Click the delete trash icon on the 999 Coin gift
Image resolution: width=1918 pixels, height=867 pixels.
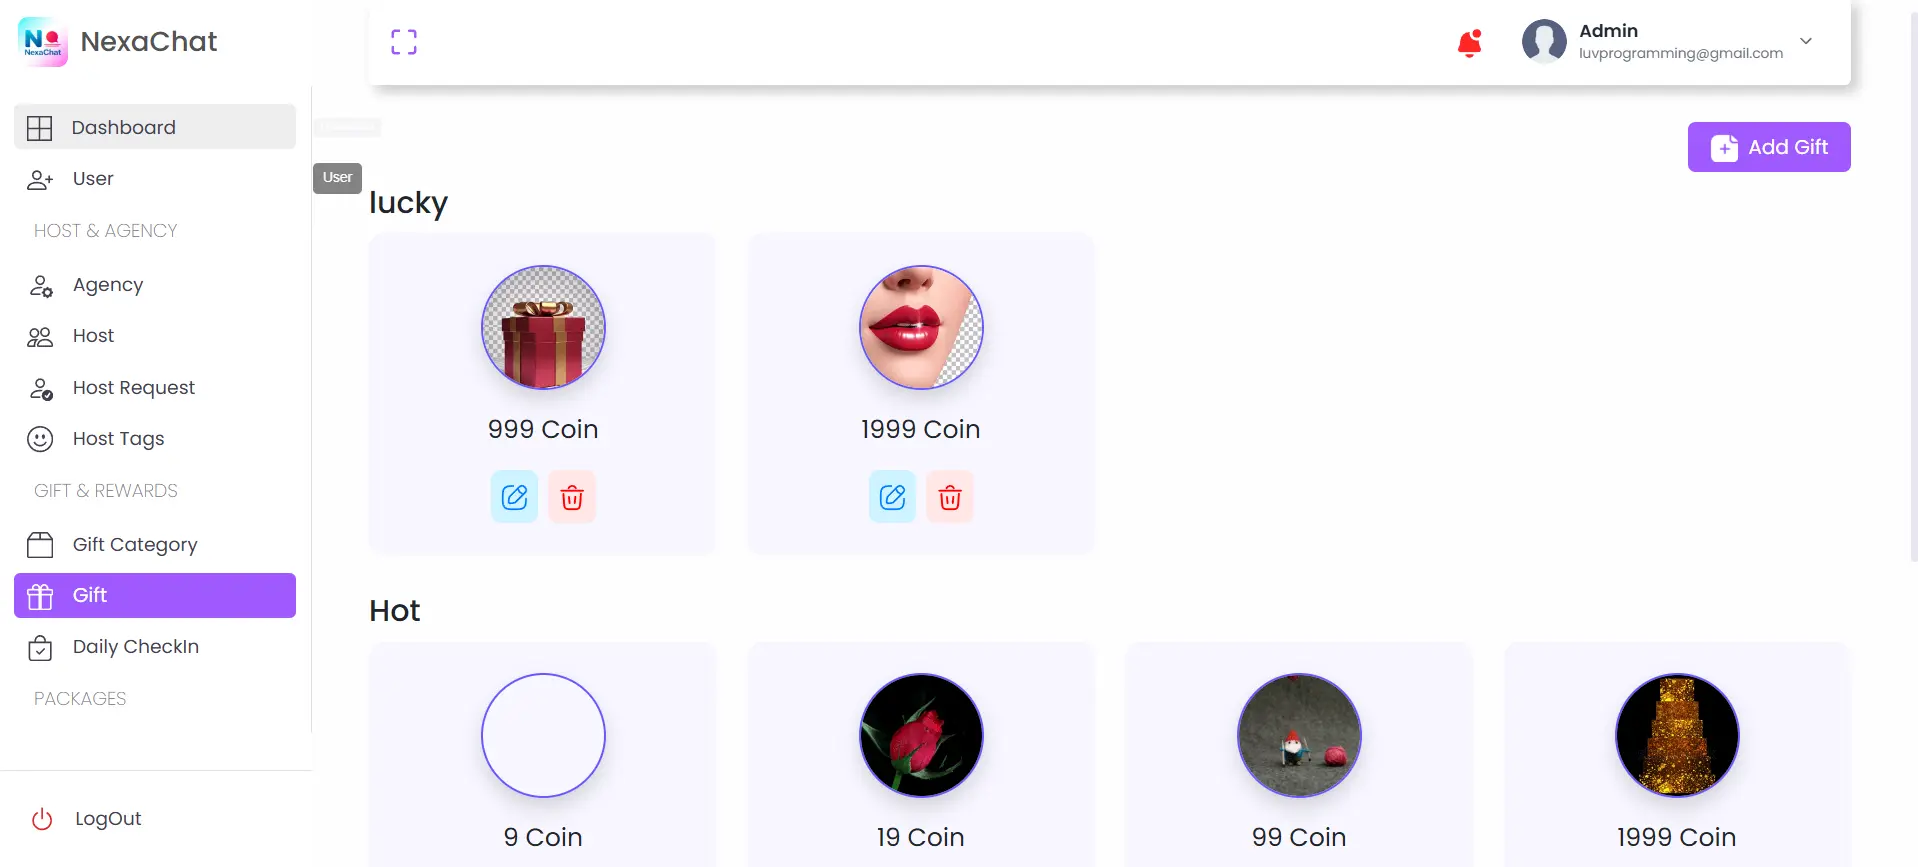click(571, 496)
